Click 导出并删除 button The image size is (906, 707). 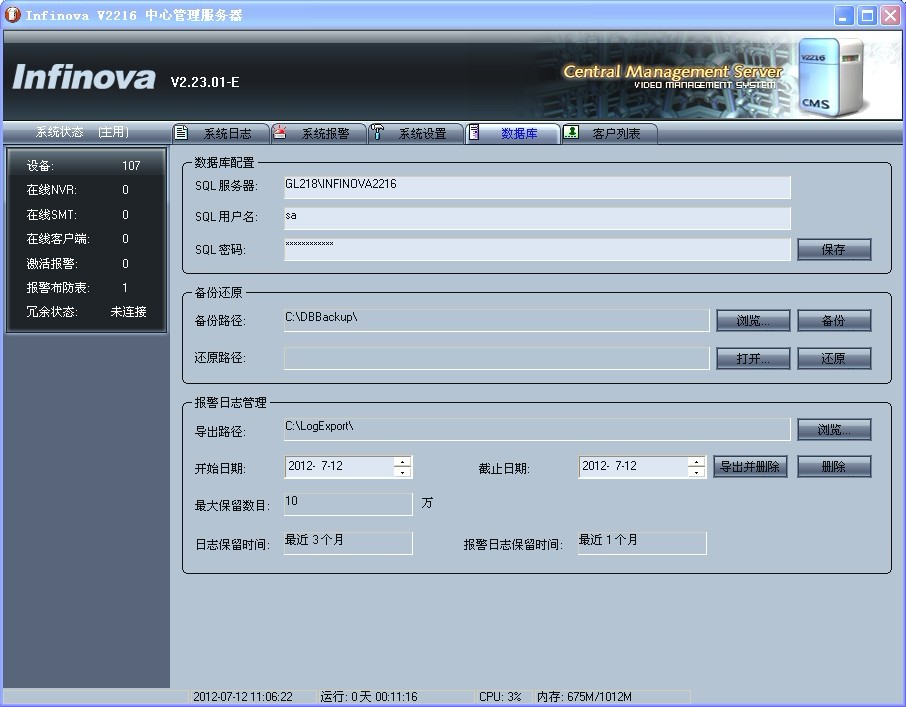point(750,467)
